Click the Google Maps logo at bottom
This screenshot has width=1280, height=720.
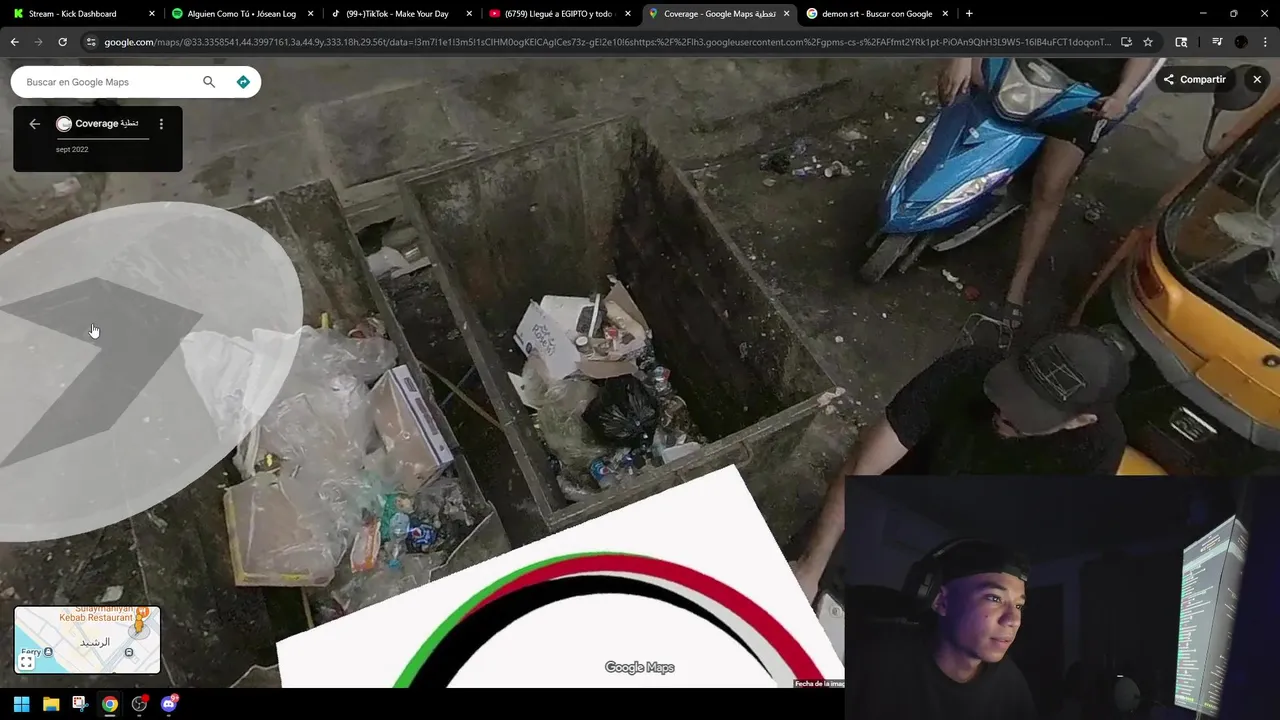pyautogui.click(x=640, y=667)
